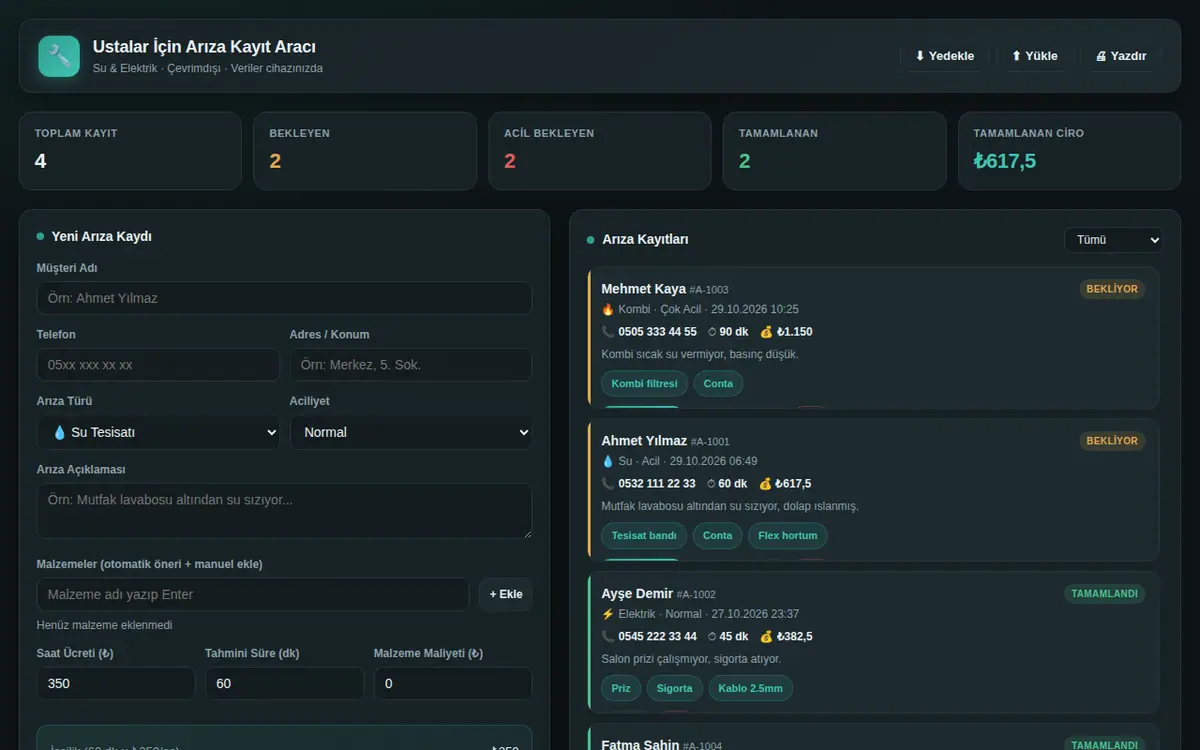Click the wrench app logo icon
Screen dimensions: 1200x750
[x=59, y=56]
